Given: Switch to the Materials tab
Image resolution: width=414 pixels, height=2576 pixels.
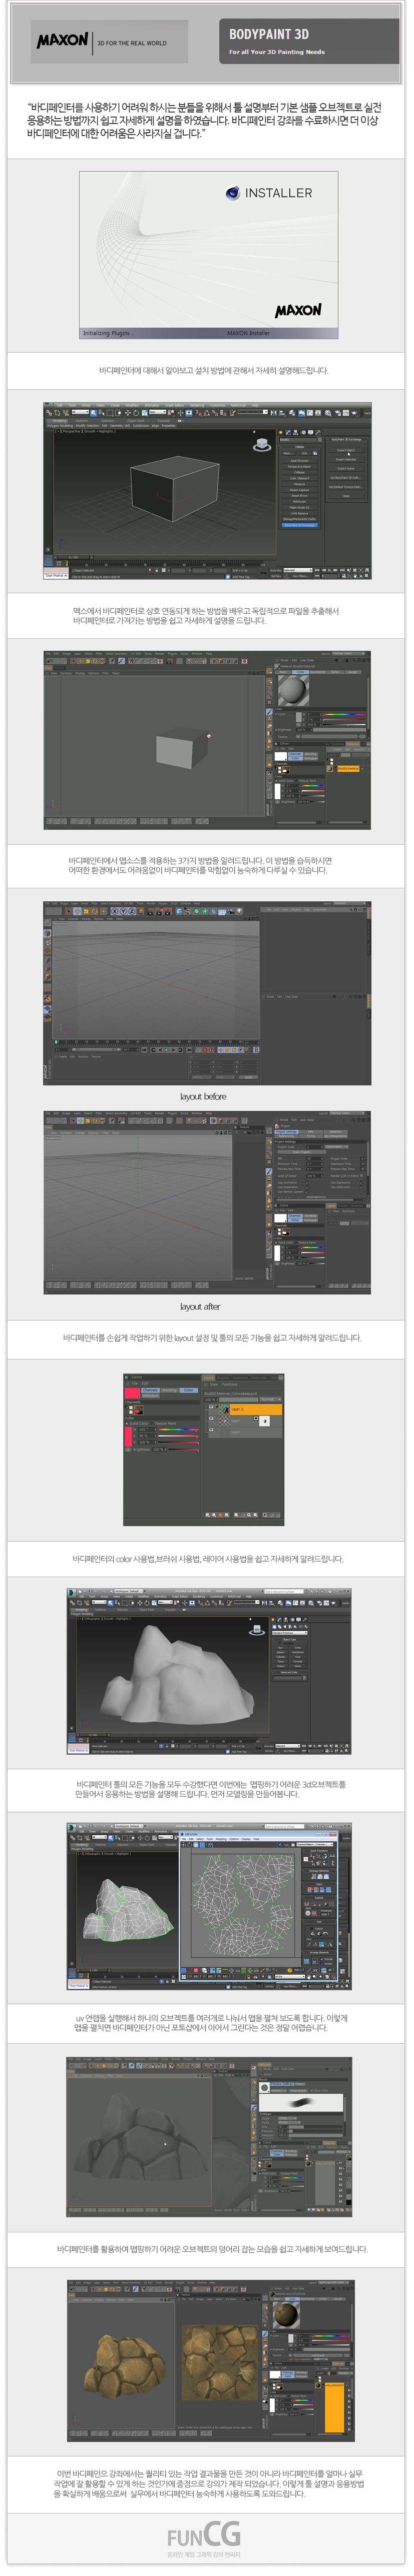Looking at the screenshot, I should (259, 1378).
